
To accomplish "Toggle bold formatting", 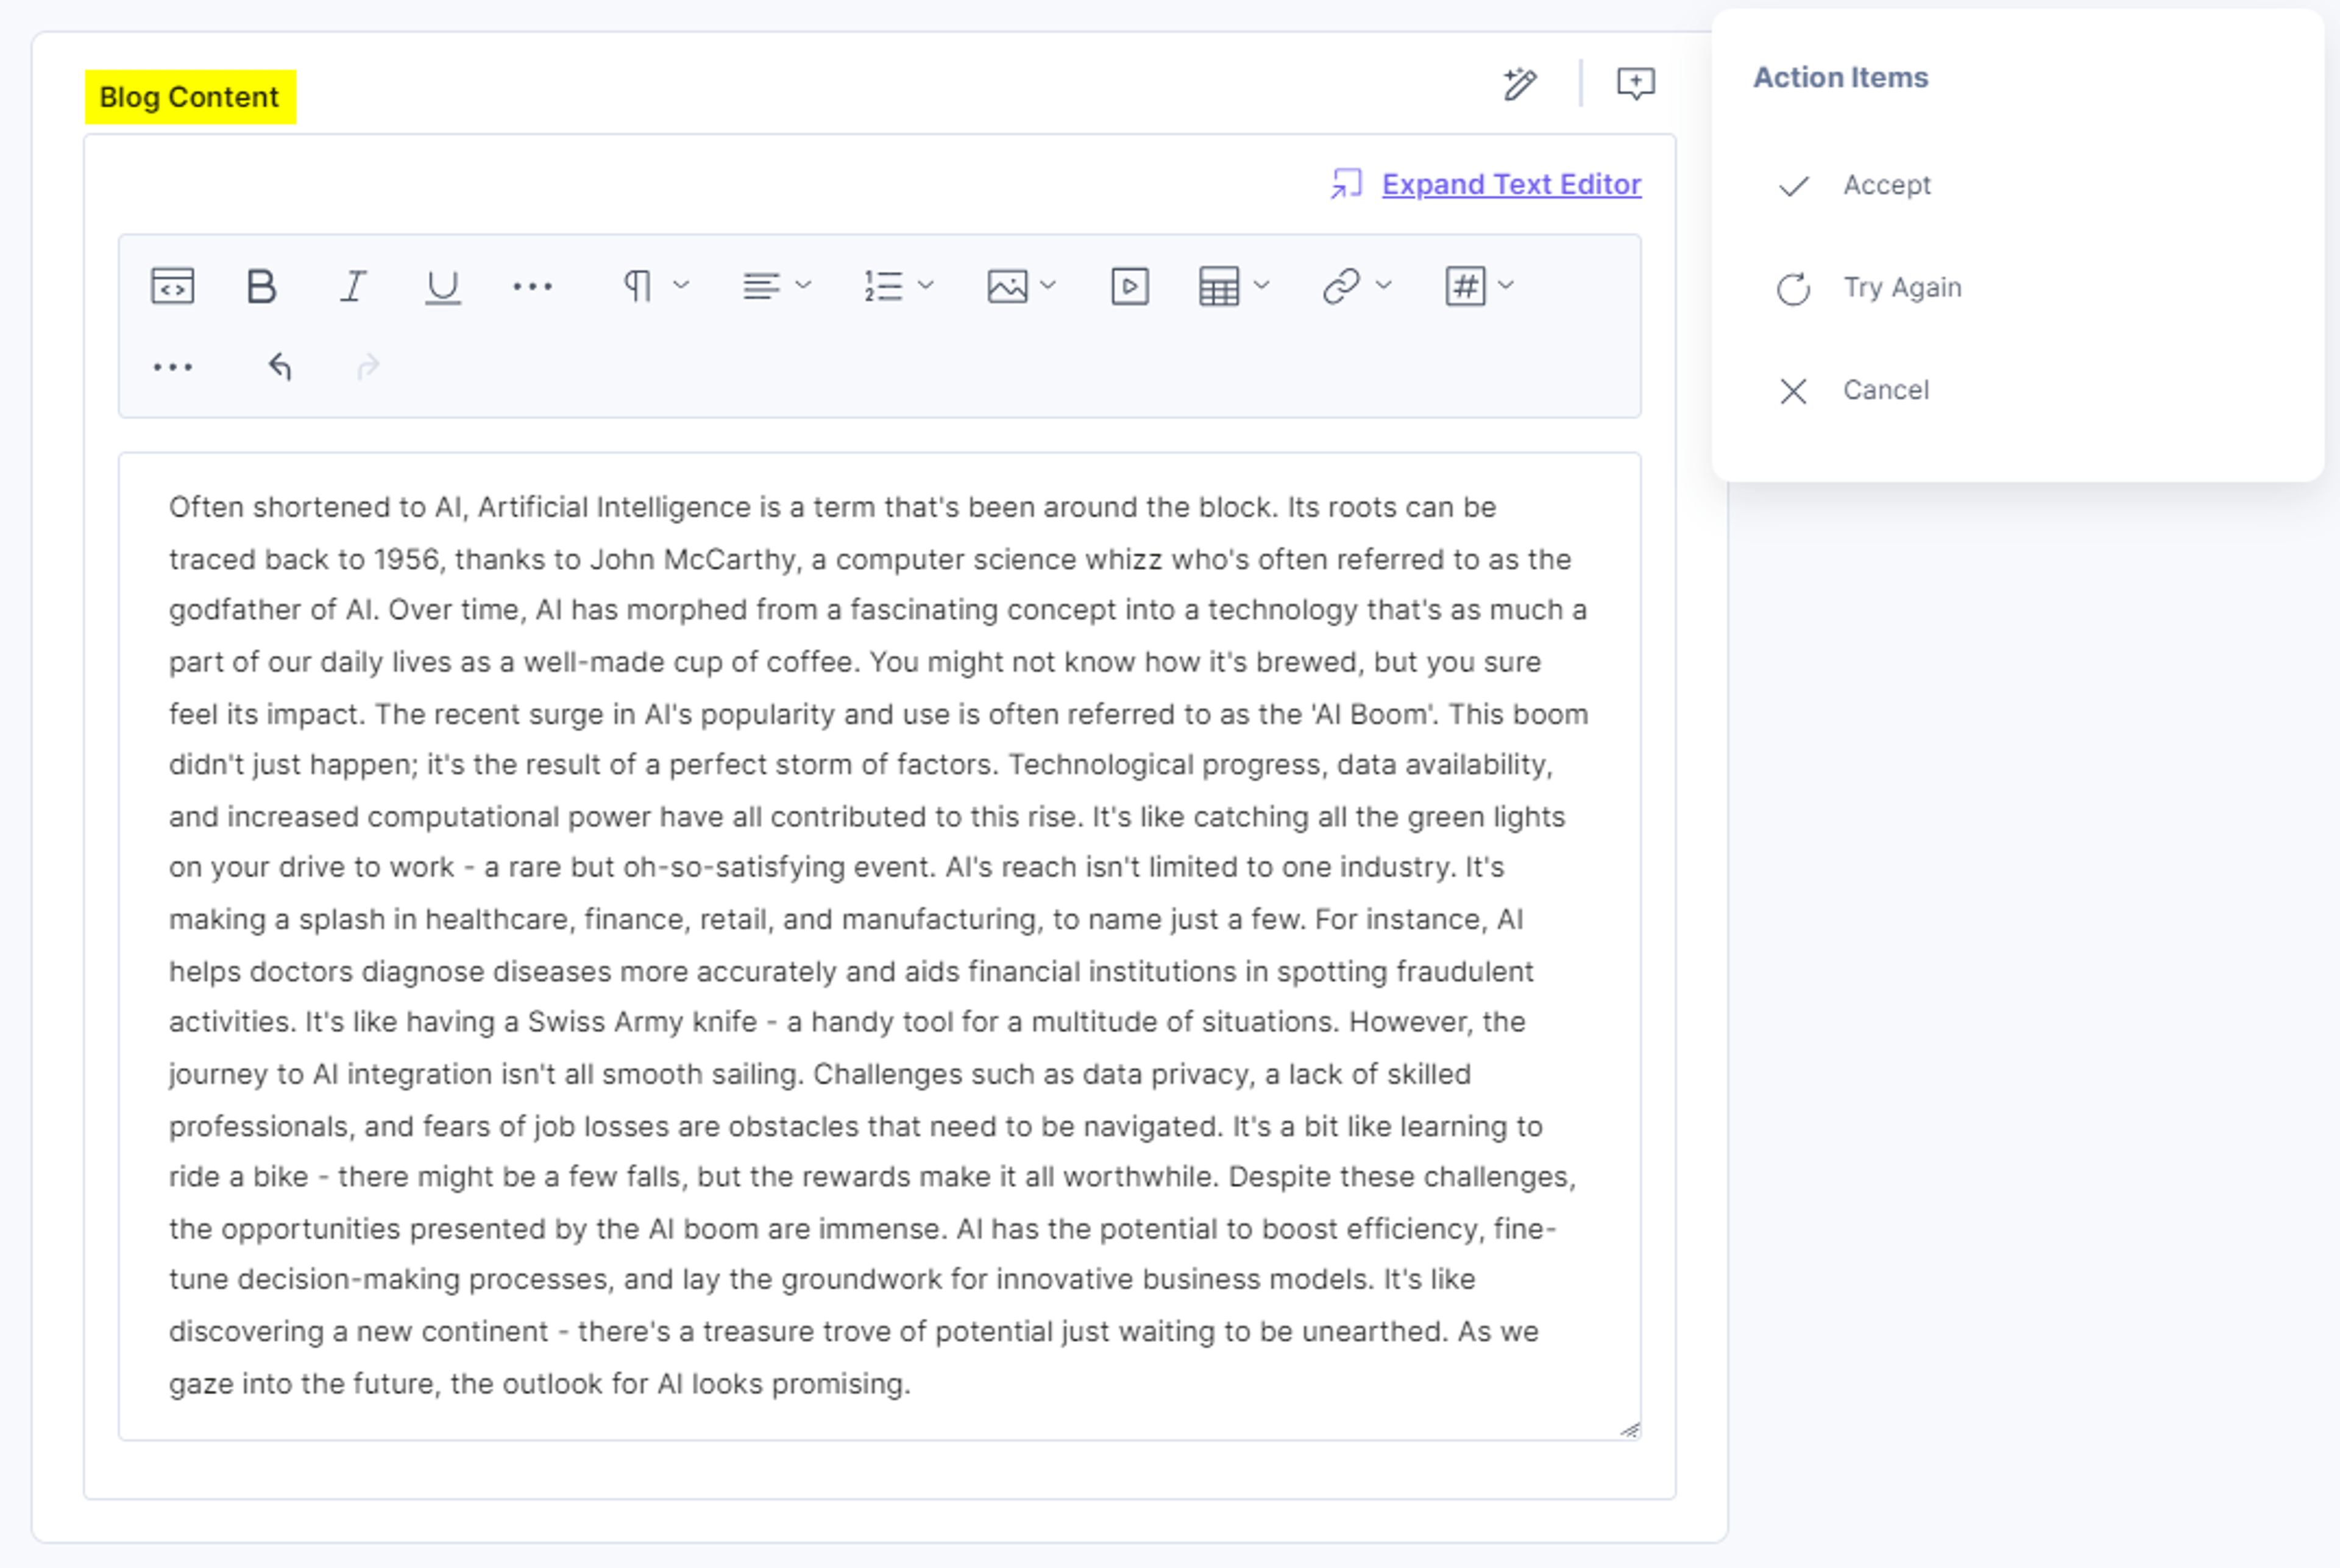I will pos(262,286).
